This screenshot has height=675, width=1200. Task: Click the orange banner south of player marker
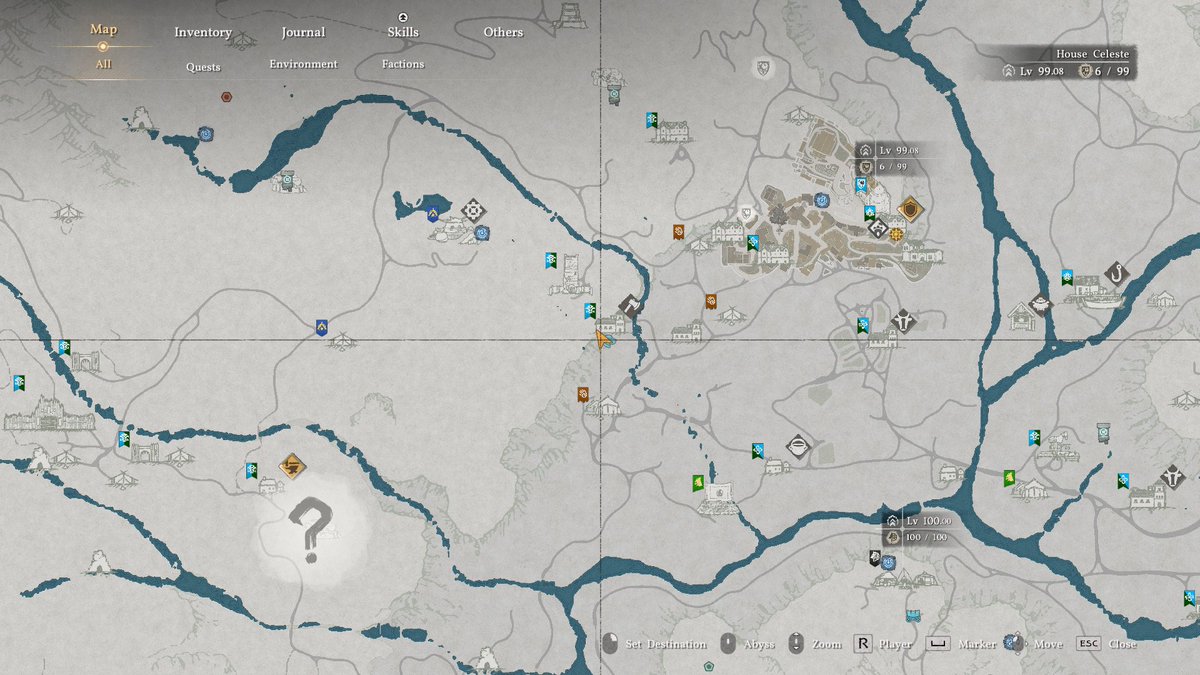tap(582, 395)
